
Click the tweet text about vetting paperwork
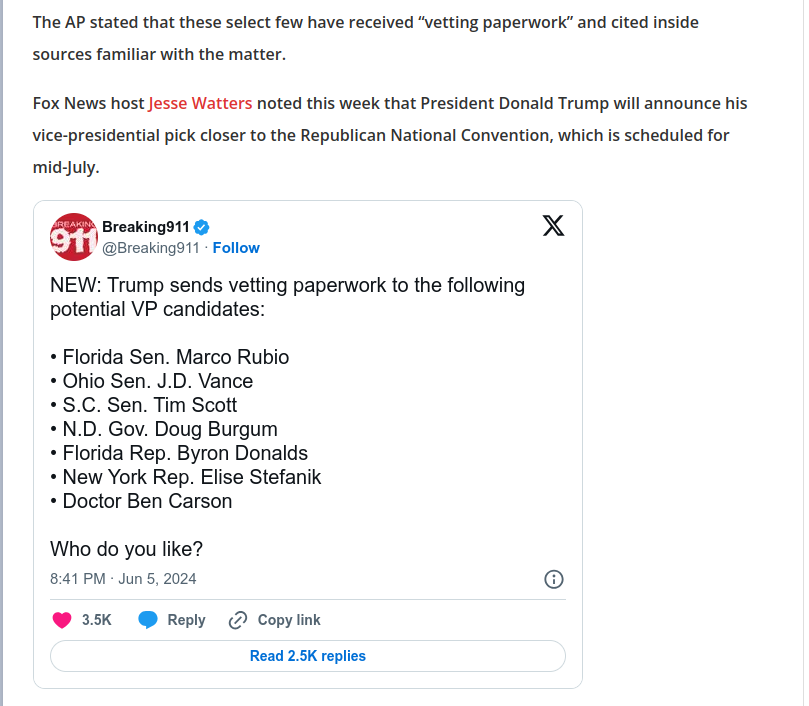coord(287,297)
